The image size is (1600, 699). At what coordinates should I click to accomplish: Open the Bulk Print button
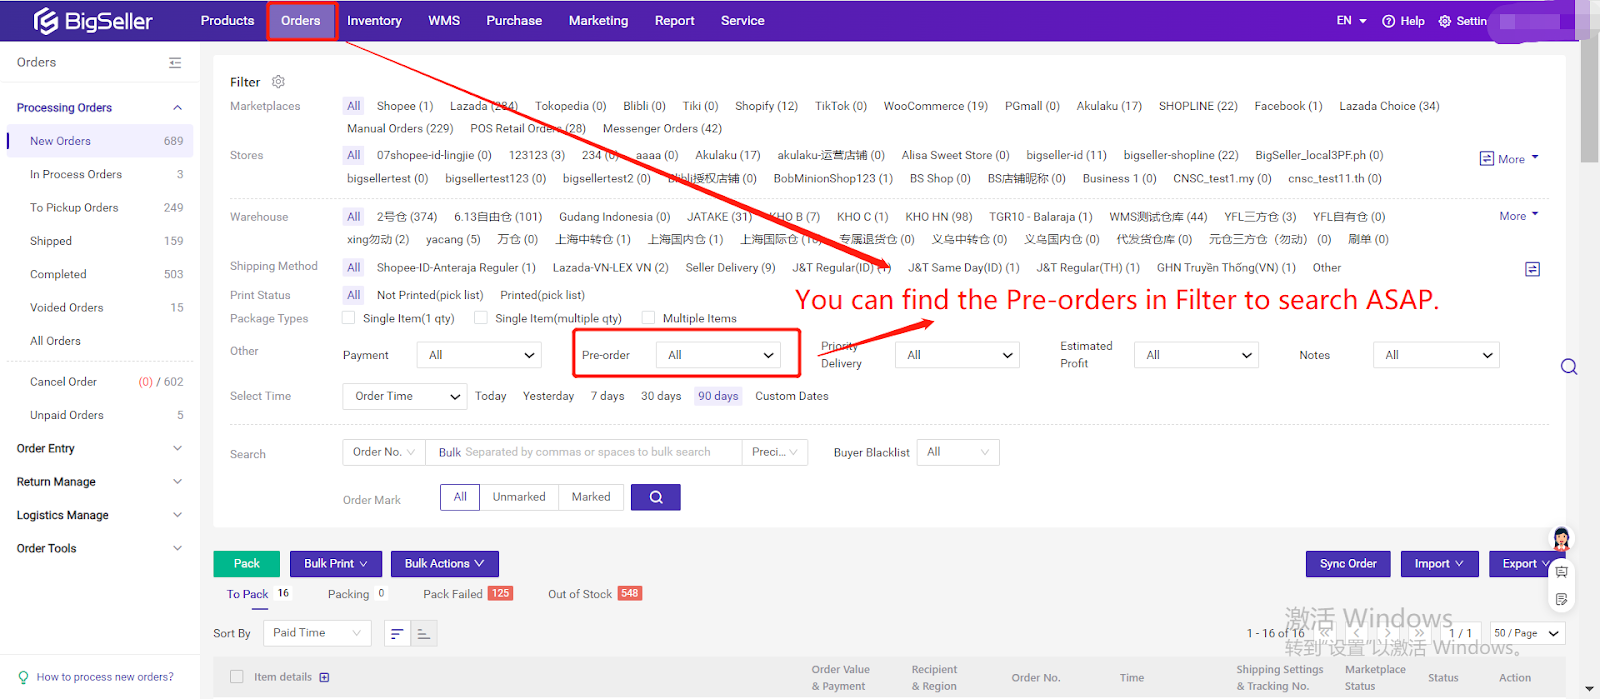pyautogui.click(x=336, y=564)
